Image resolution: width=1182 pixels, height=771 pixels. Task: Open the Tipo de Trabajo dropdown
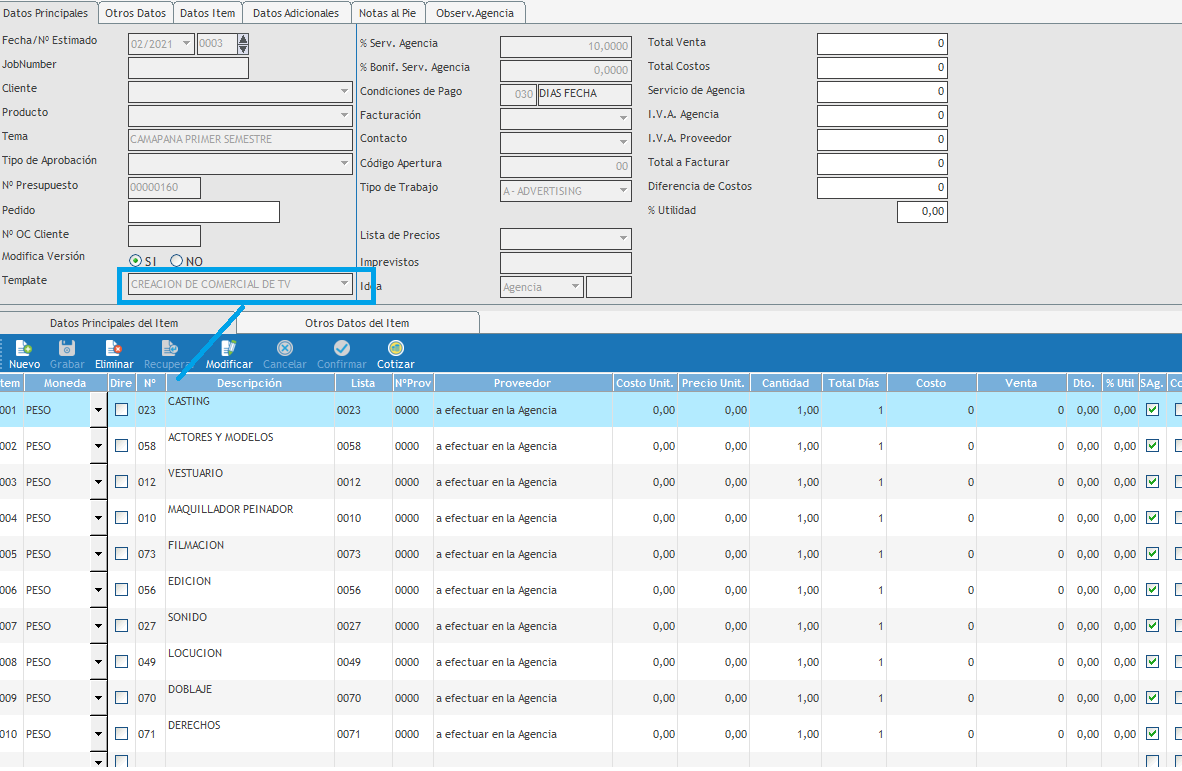pos(623,190)
